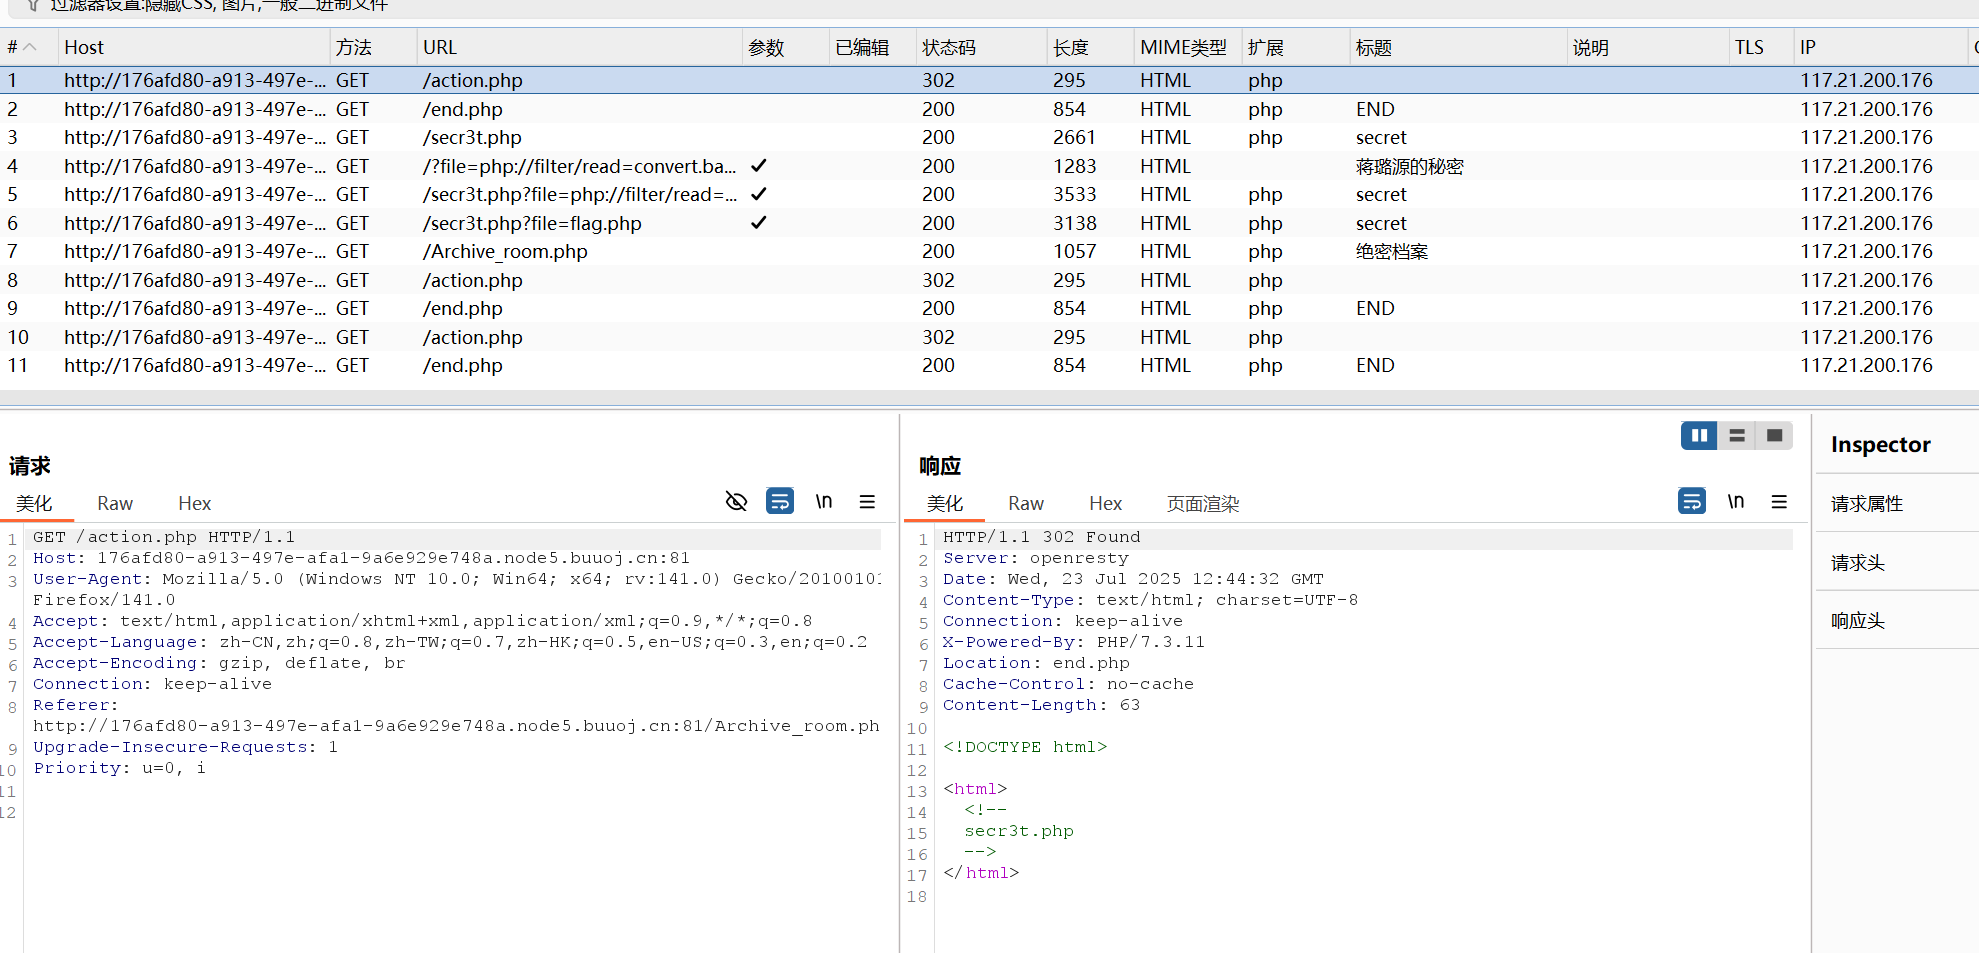Viewport: 1979px width, 953px height.
Task: Sort by the Host column header
Action: coord(194,47)
